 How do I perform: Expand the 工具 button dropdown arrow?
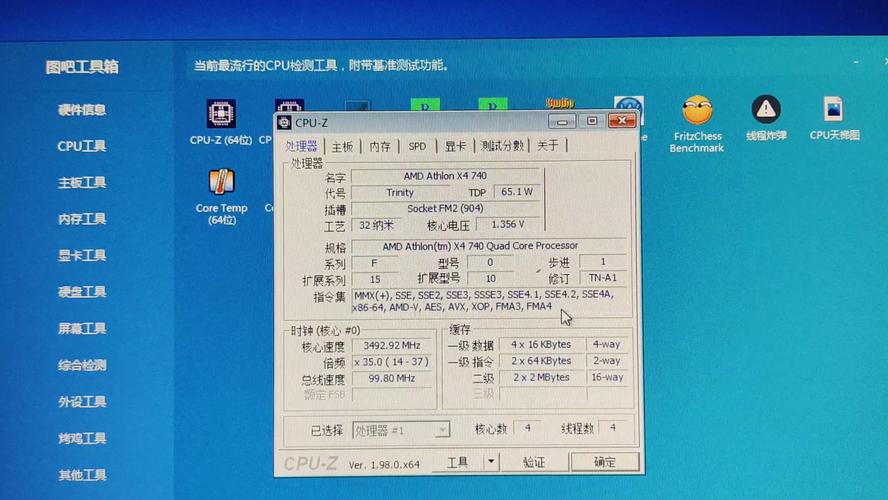491,462
